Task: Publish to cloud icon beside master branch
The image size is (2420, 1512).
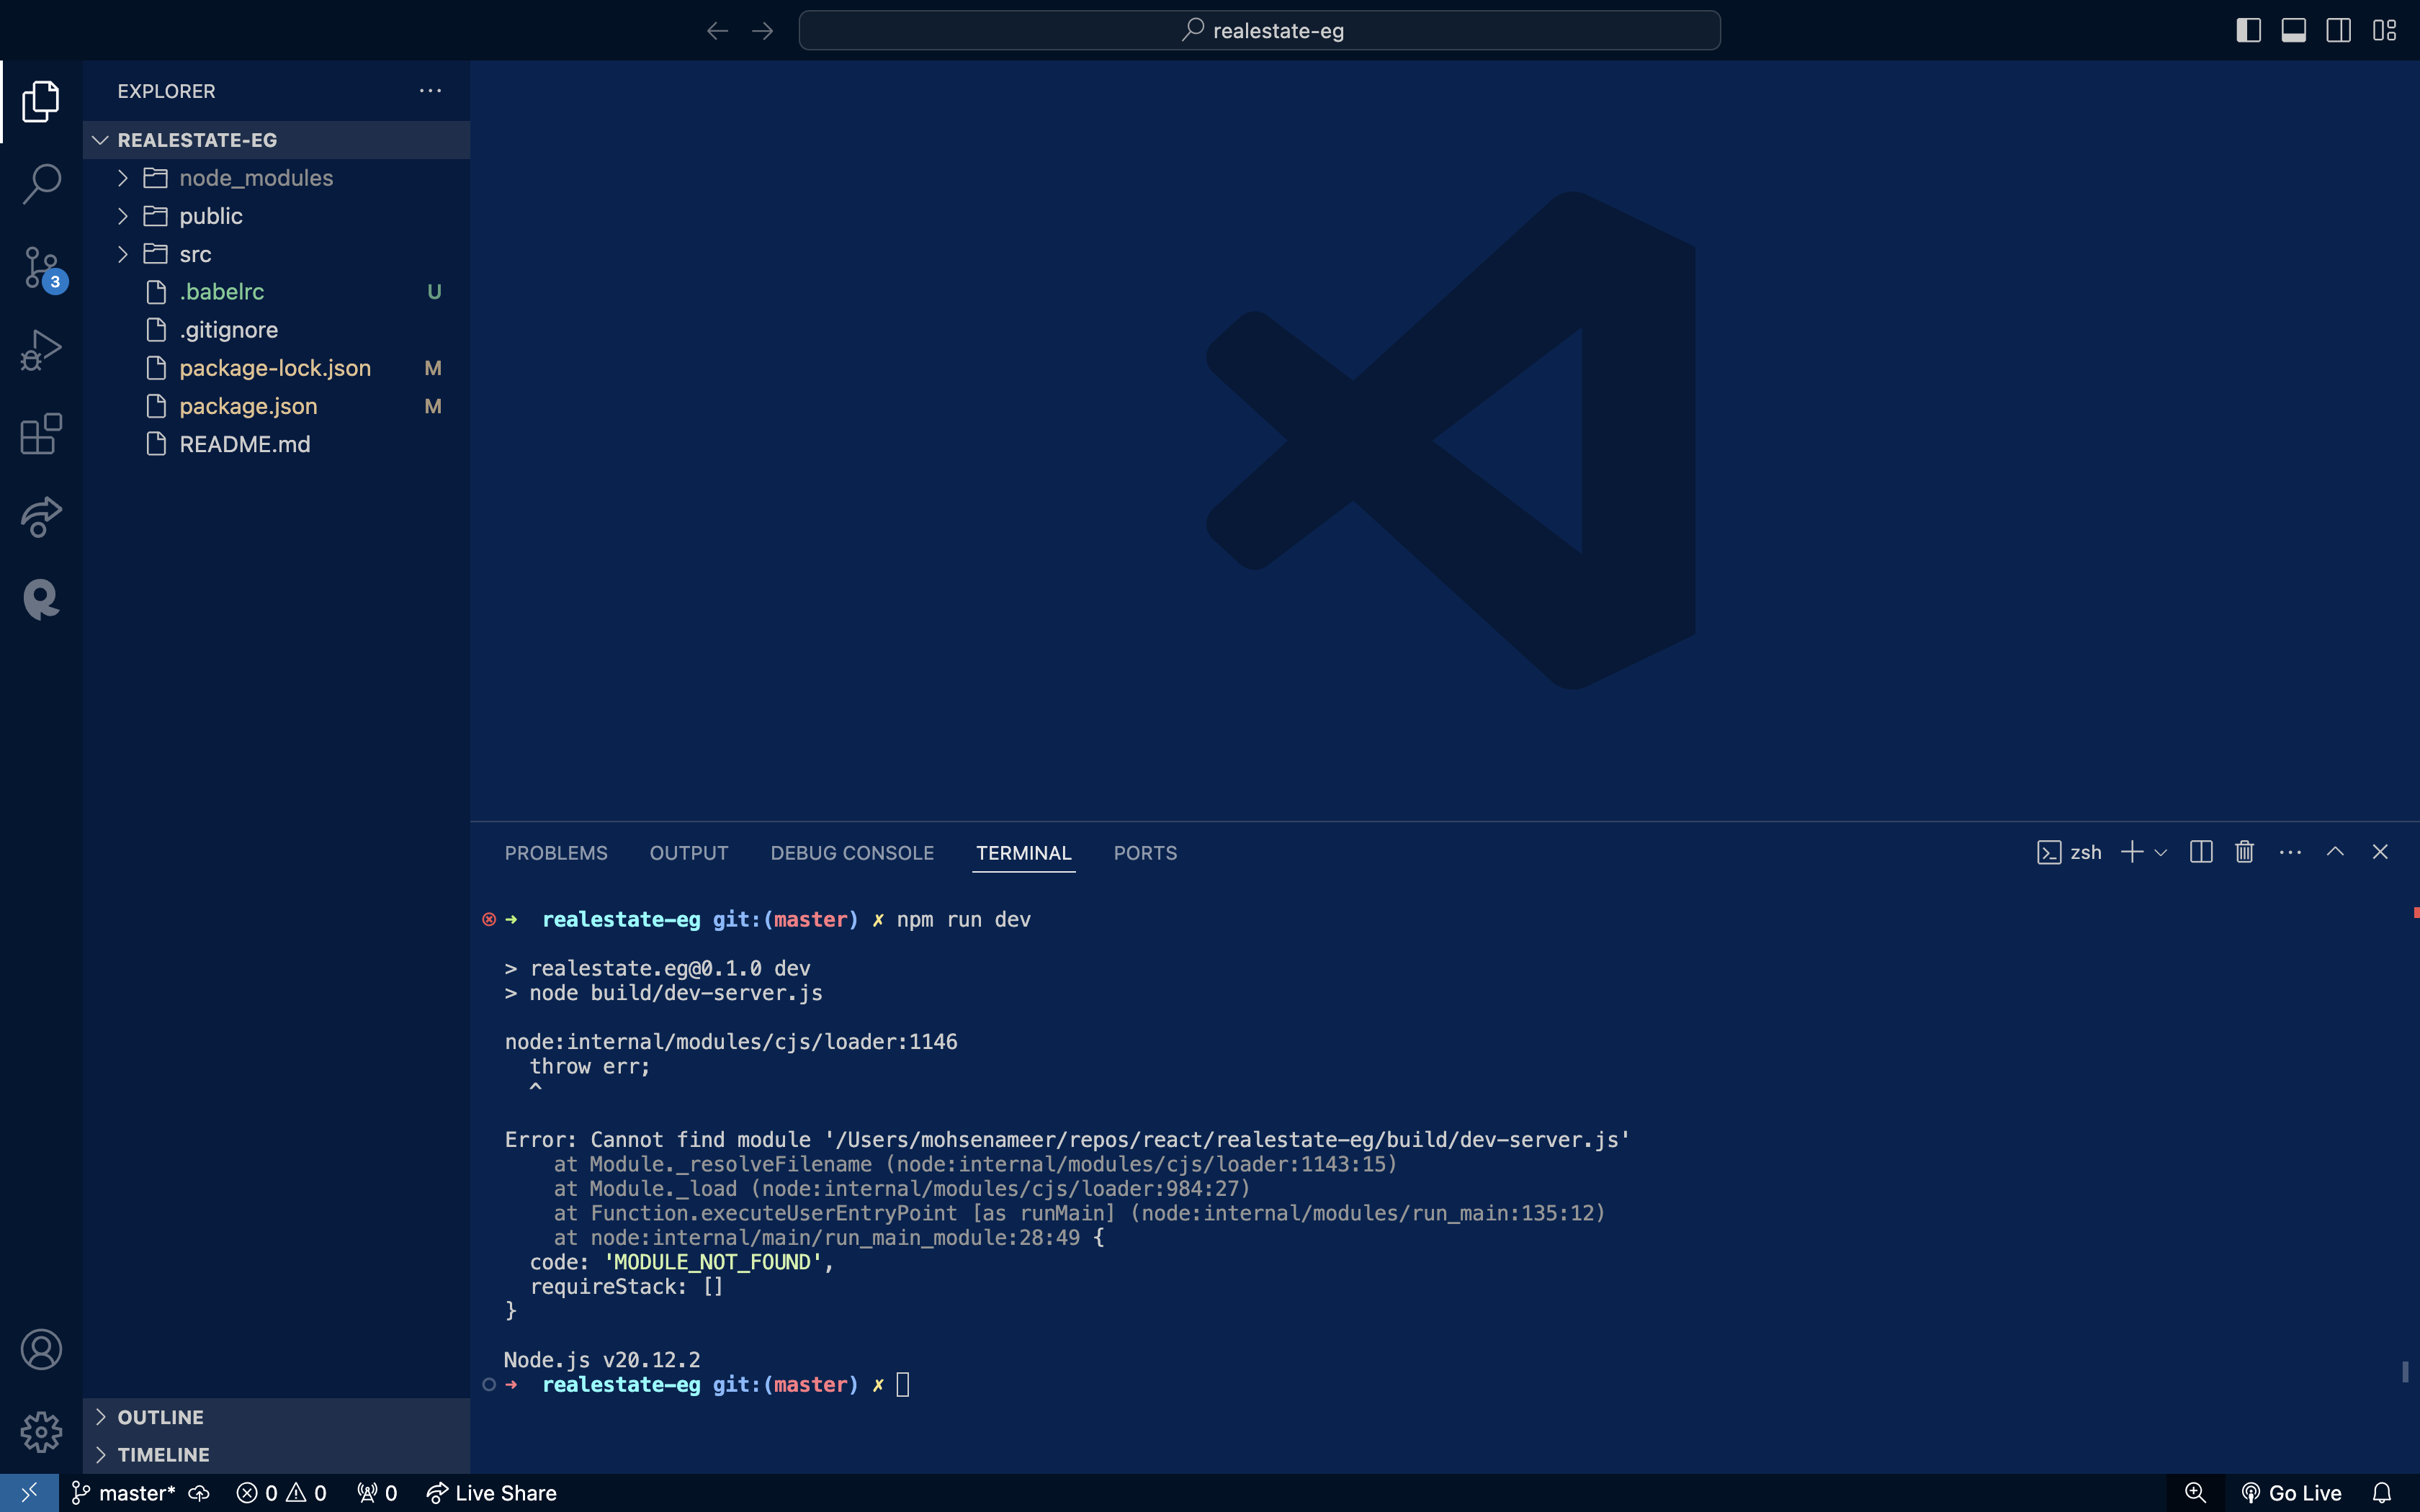Action: point(199,1493)
